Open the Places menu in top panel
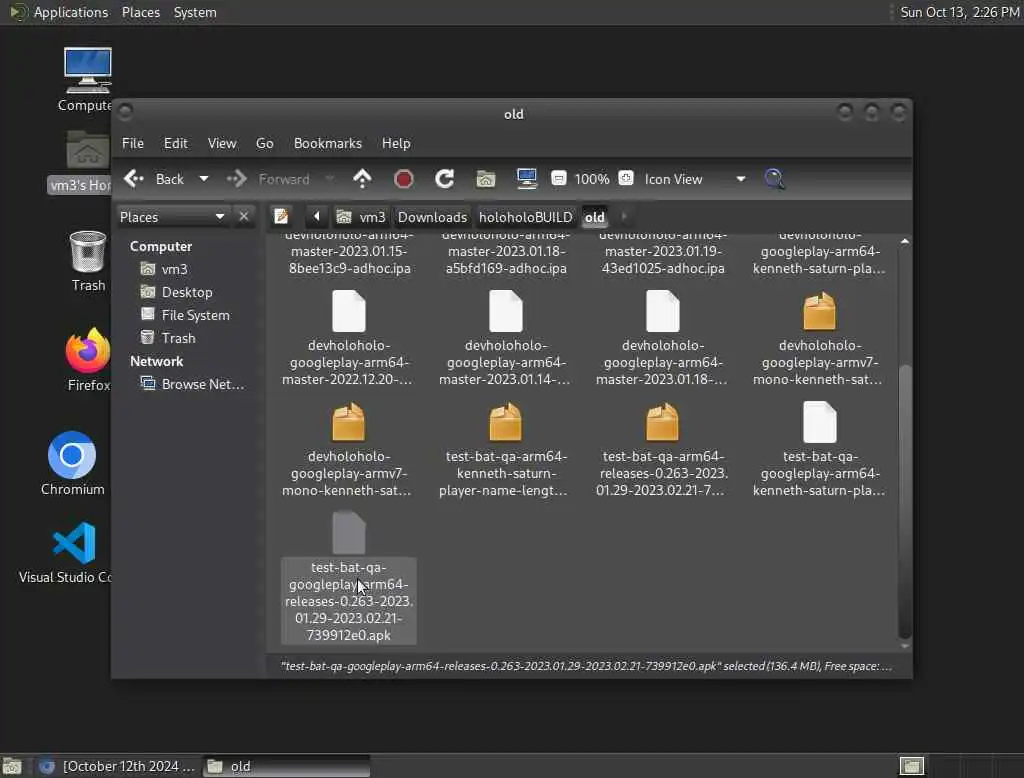This screenshot has width=1024, height=778. point(140,12)
